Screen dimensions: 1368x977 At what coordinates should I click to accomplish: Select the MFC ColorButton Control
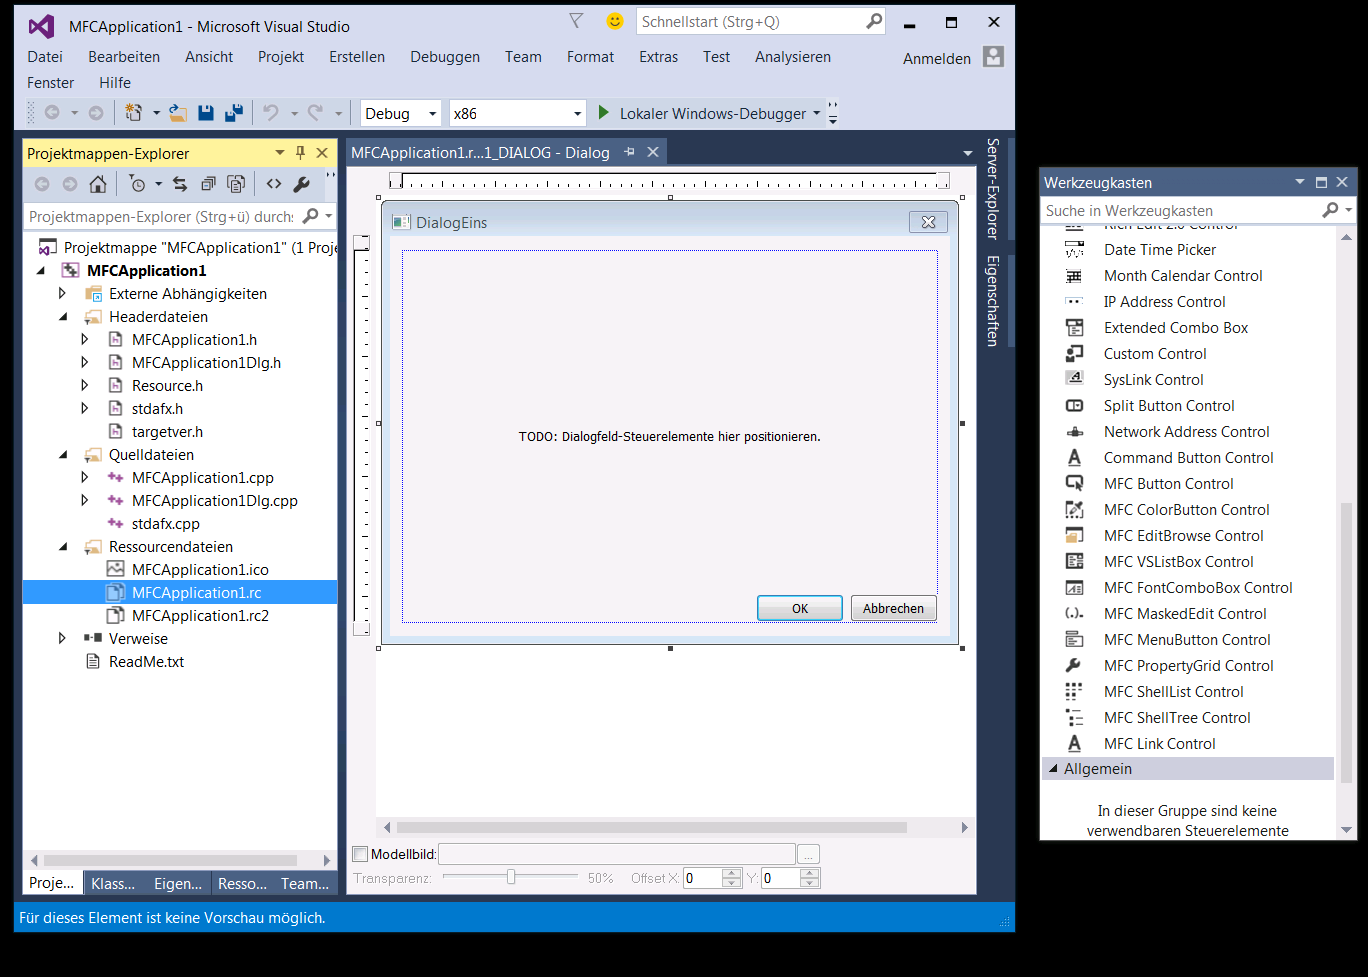[x=1187, y=510]
